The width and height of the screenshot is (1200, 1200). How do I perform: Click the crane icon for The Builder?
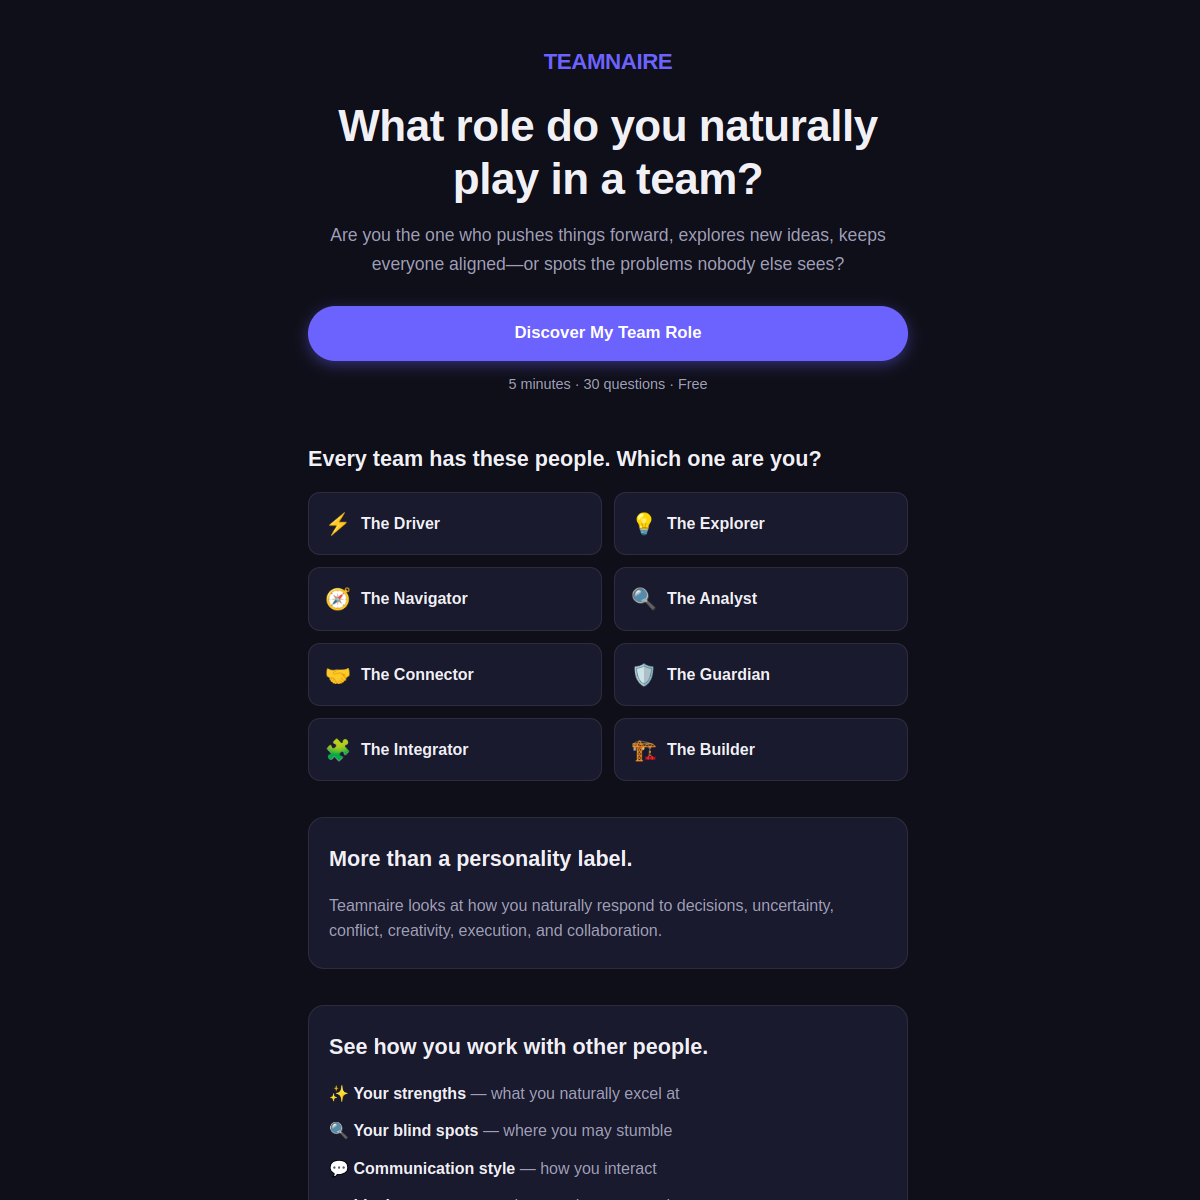tap(644, 750)
